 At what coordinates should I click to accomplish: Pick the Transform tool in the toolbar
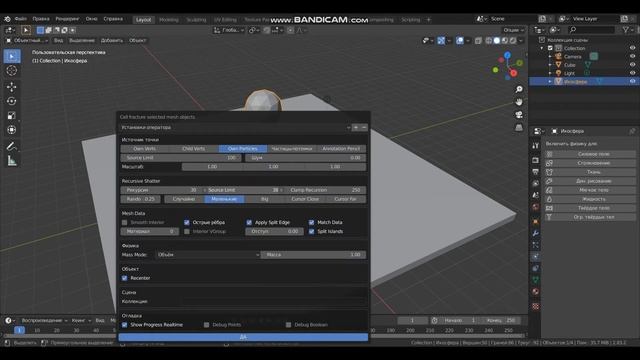12,130
